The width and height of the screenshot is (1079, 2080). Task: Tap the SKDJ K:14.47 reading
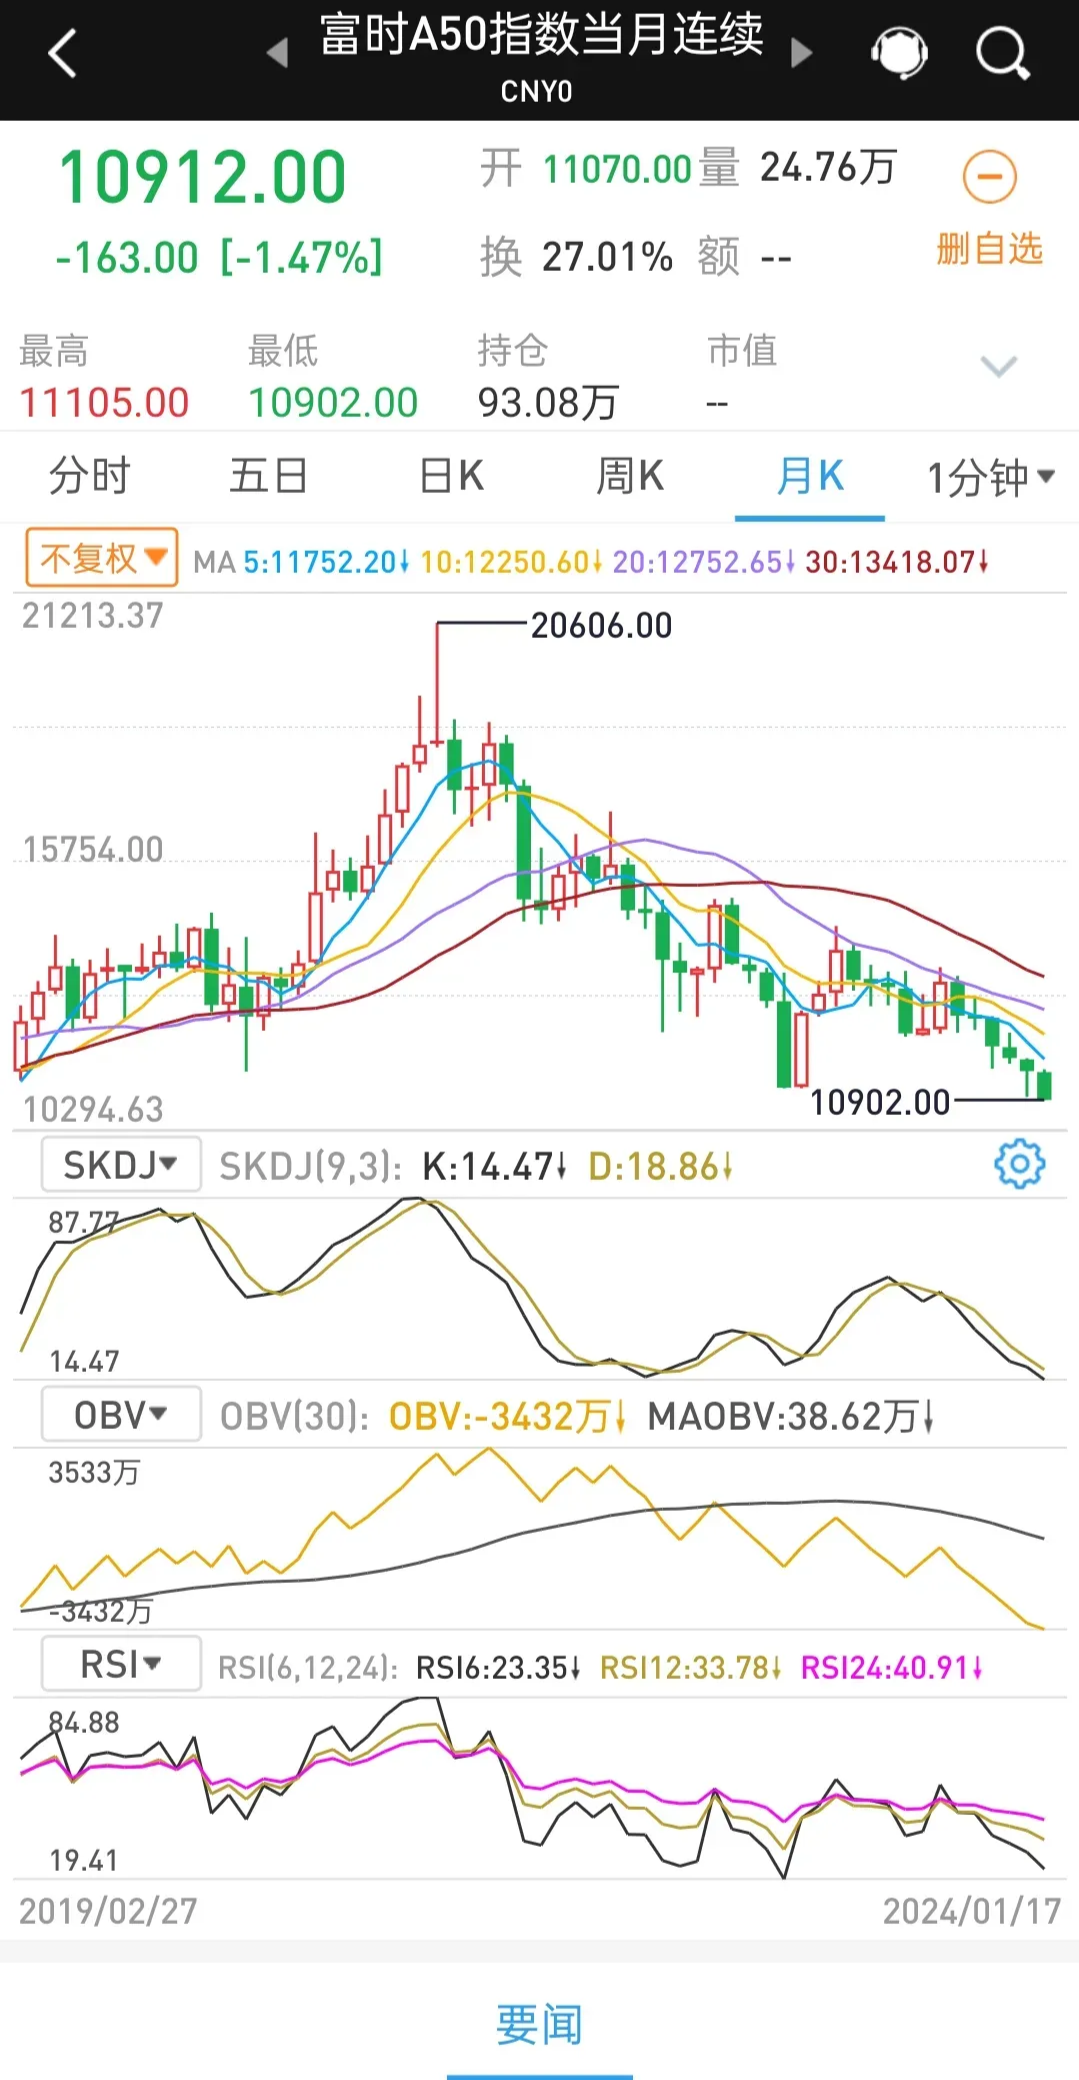[495, 1166]
